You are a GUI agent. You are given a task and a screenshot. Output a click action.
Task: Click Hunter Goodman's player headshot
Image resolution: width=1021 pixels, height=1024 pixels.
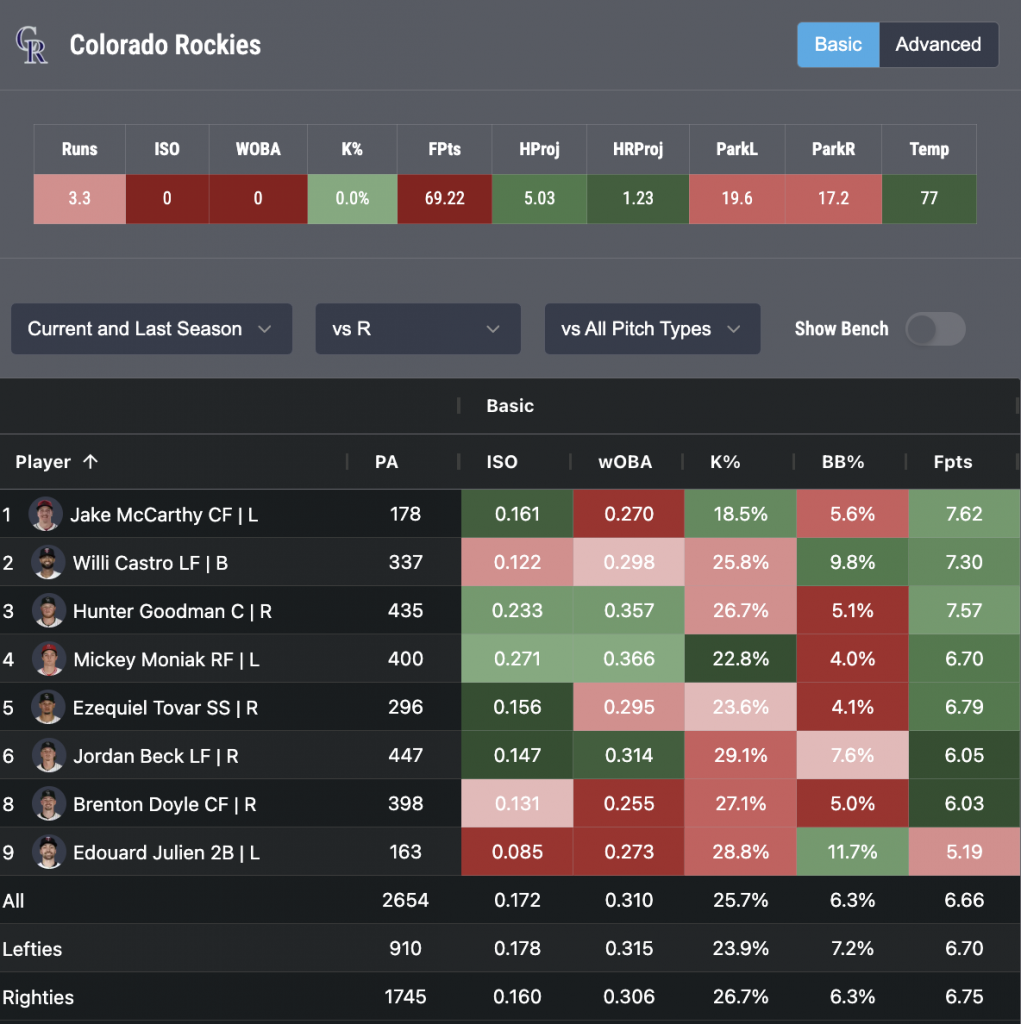pyautogui.click(x=47, y=611)
